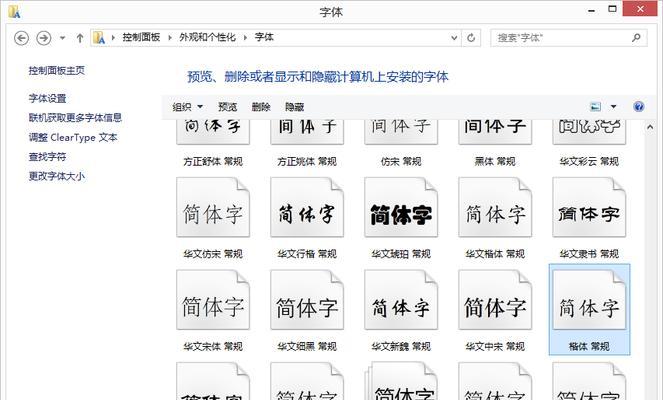Select the 华文隶书 常规 font icon

(x=589, y=207)
